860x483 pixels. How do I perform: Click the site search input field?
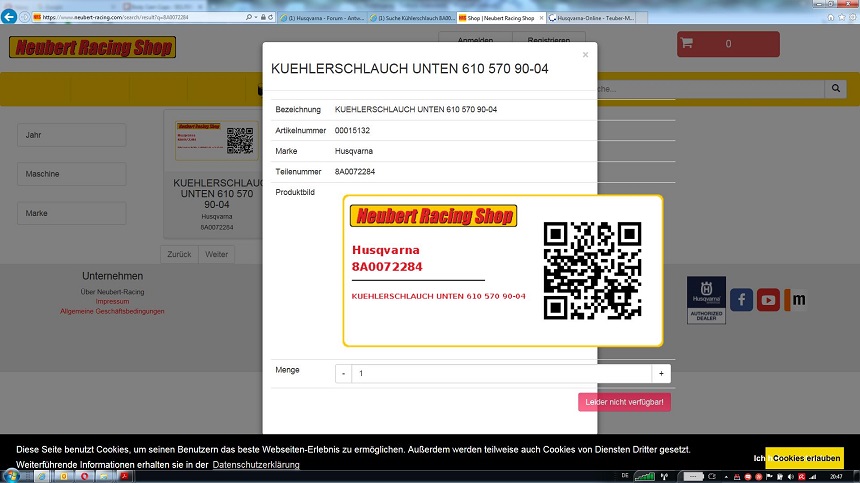(711, 88)
